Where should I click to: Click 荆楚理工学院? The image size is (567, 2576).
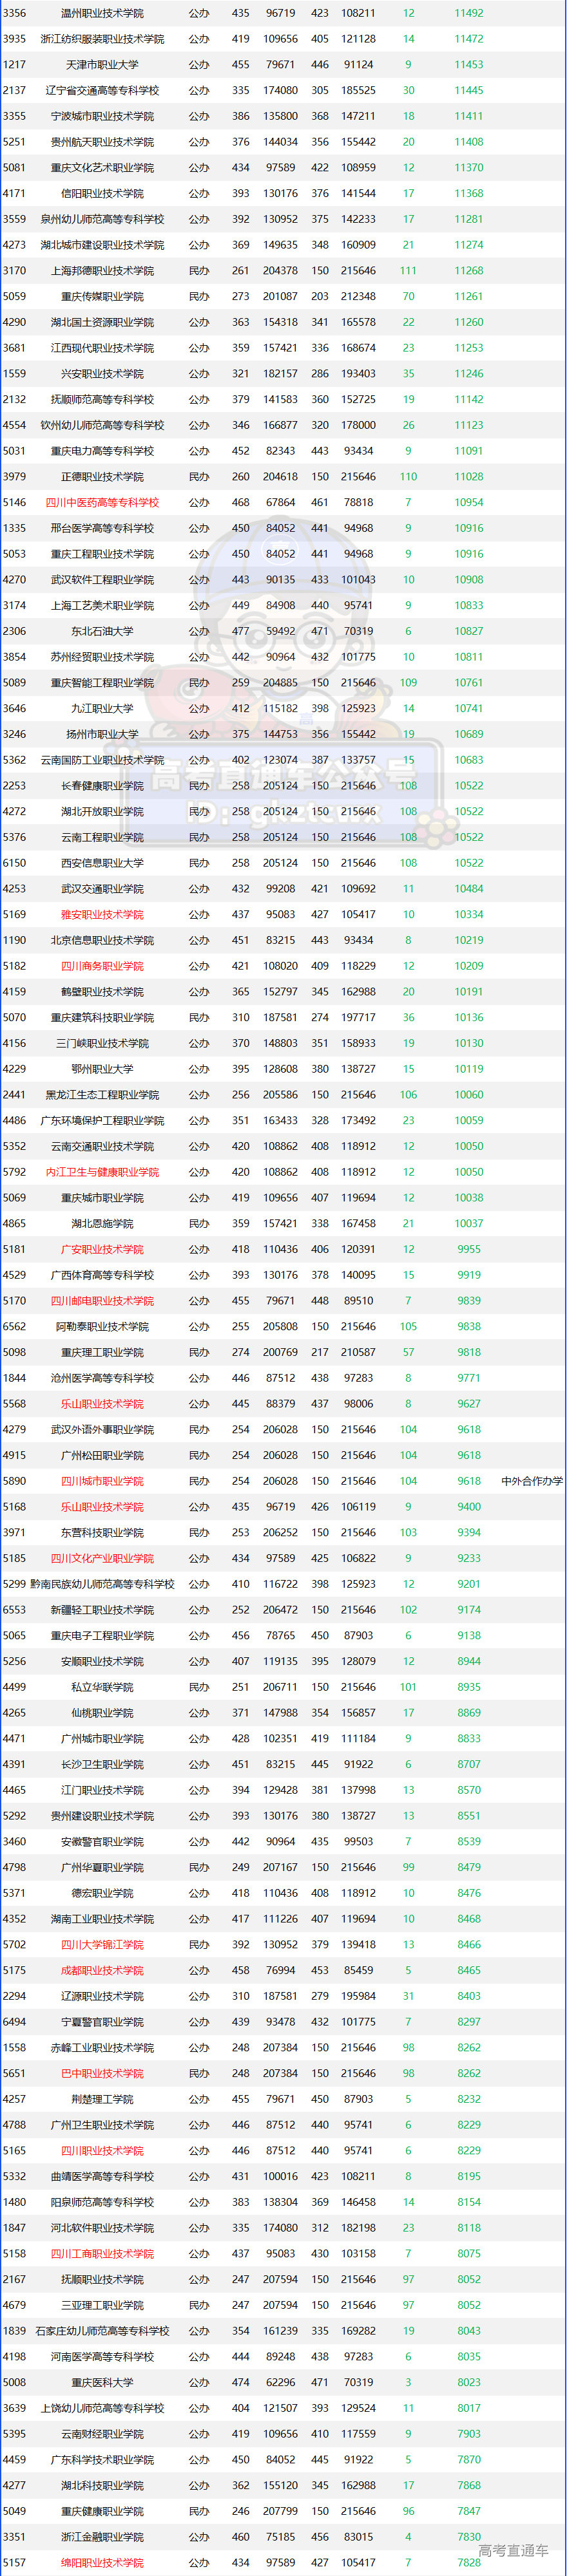[102, 2100]
